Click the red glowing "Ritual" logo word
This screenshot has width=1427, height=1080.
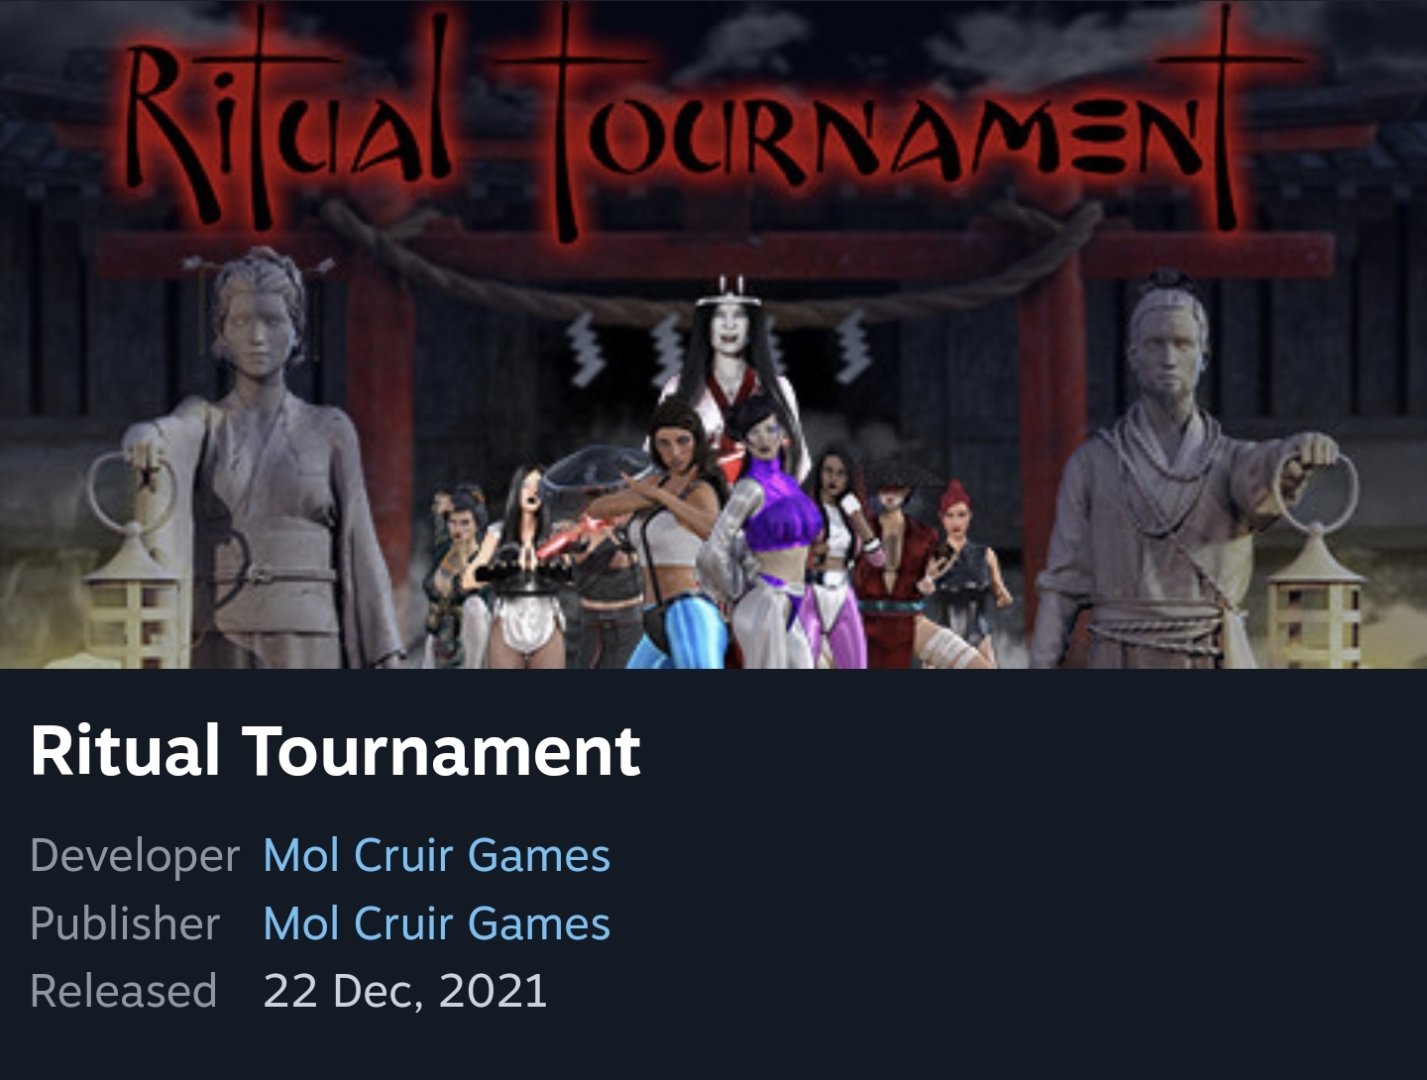[290, 120]
